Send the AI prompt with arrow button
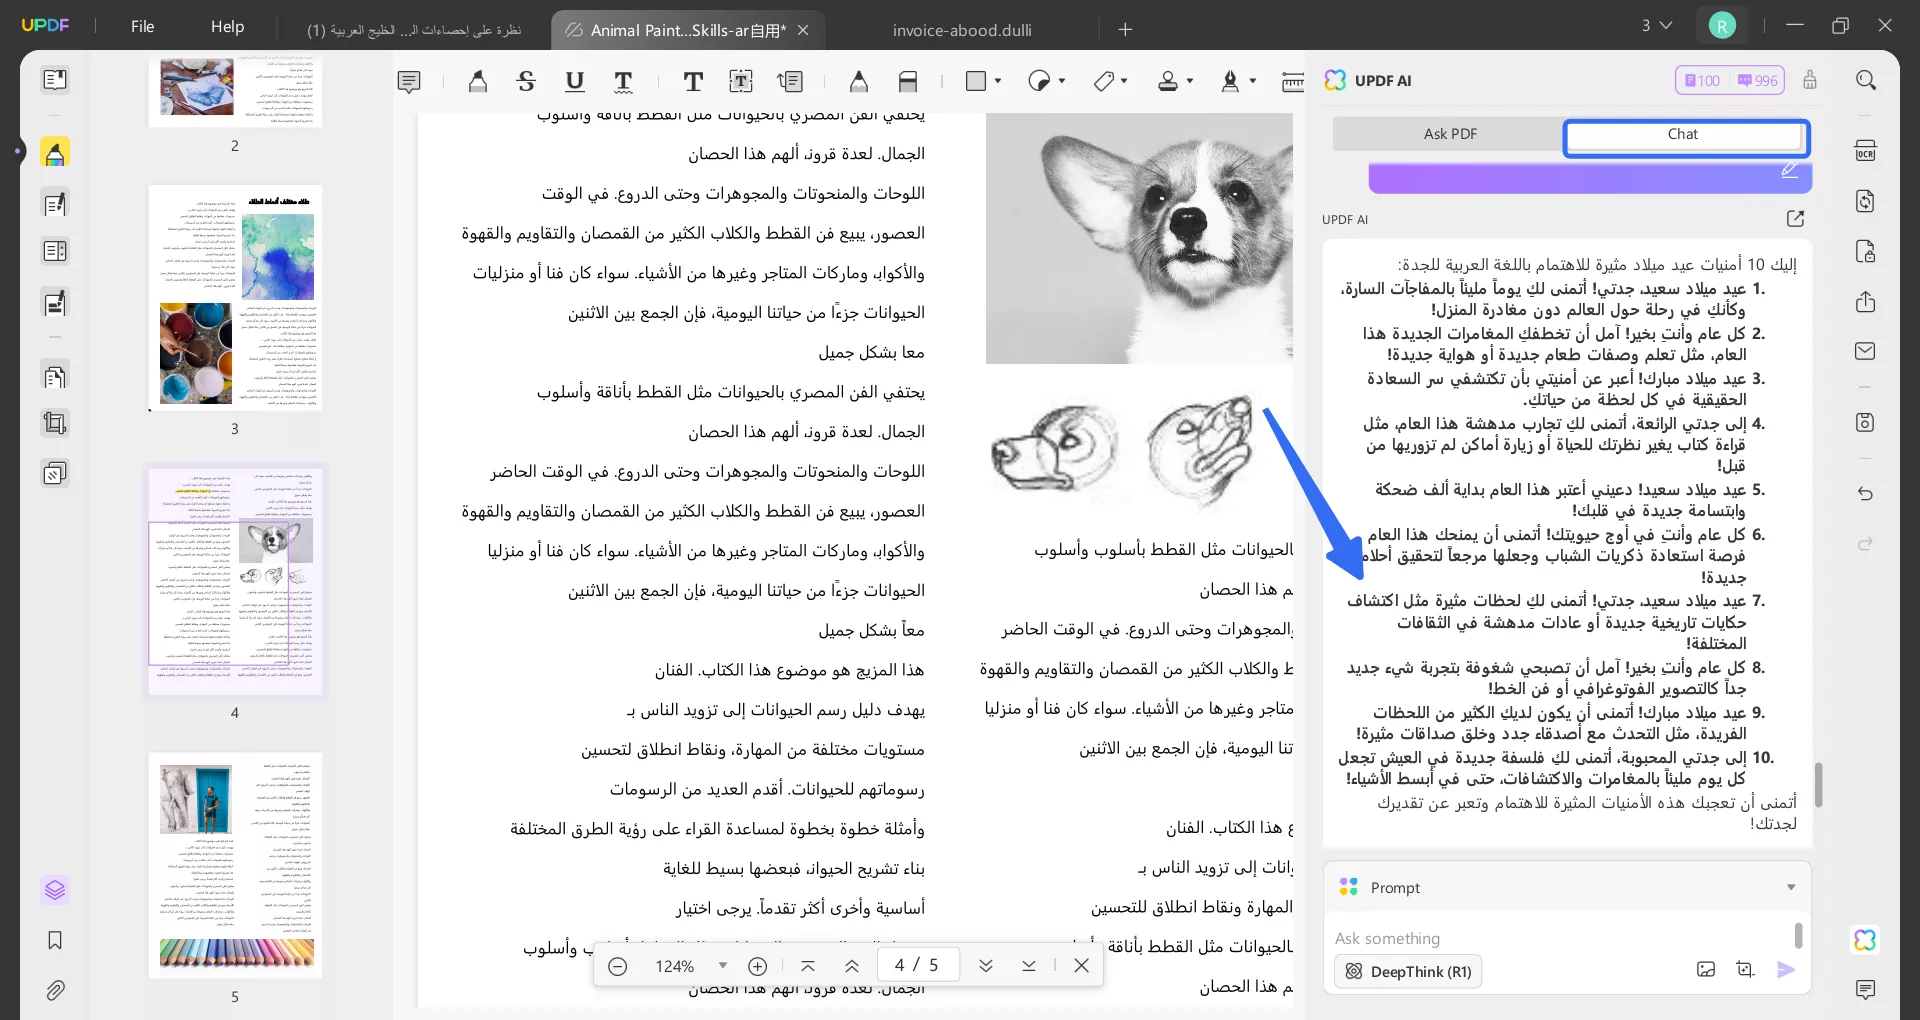Viewport: 1920px width, 1020px height. (x=1787, y=970)
